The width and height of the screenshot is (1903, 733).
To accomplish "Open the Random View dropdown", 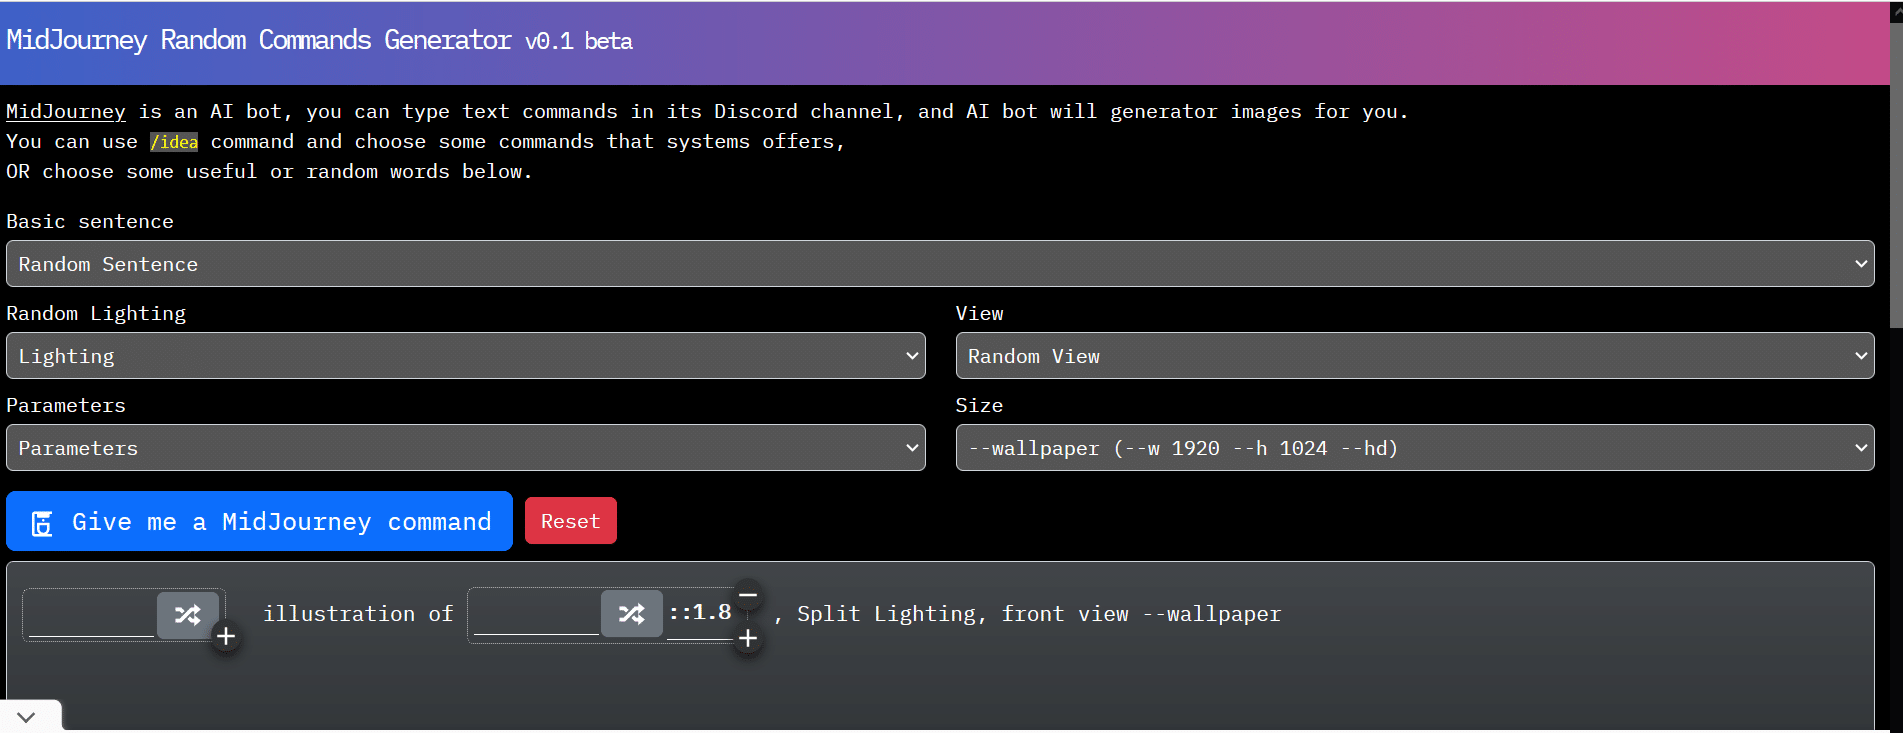I will point(1415,356).
